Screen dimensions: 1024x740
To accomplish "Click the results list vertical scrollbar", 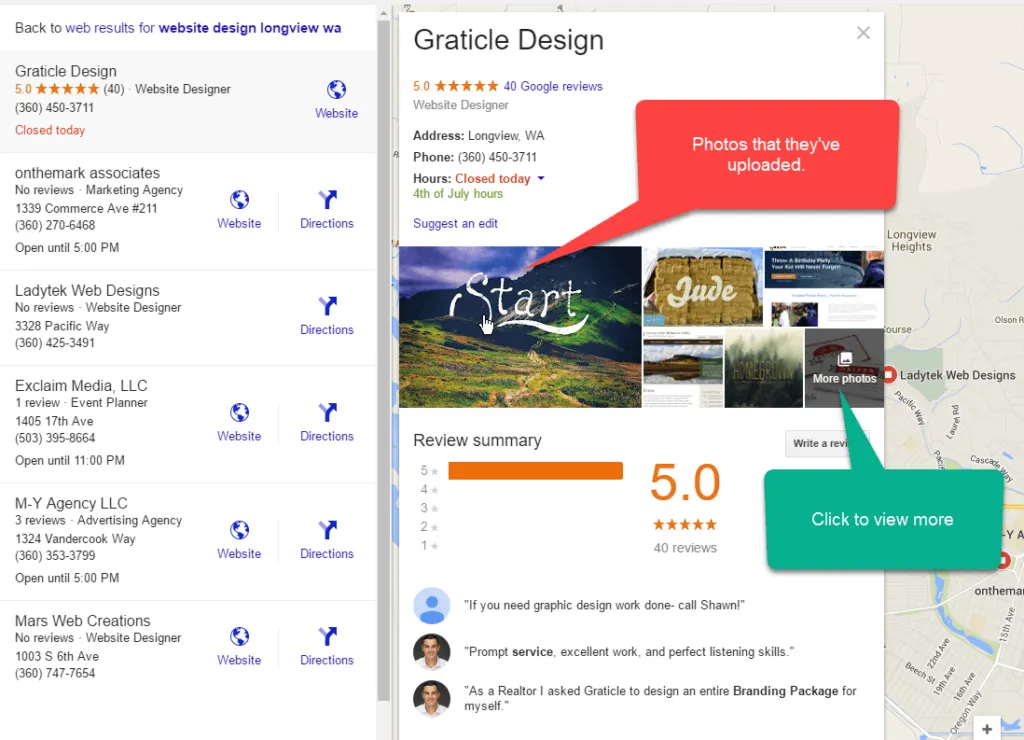I will click(x=383, y=359).
